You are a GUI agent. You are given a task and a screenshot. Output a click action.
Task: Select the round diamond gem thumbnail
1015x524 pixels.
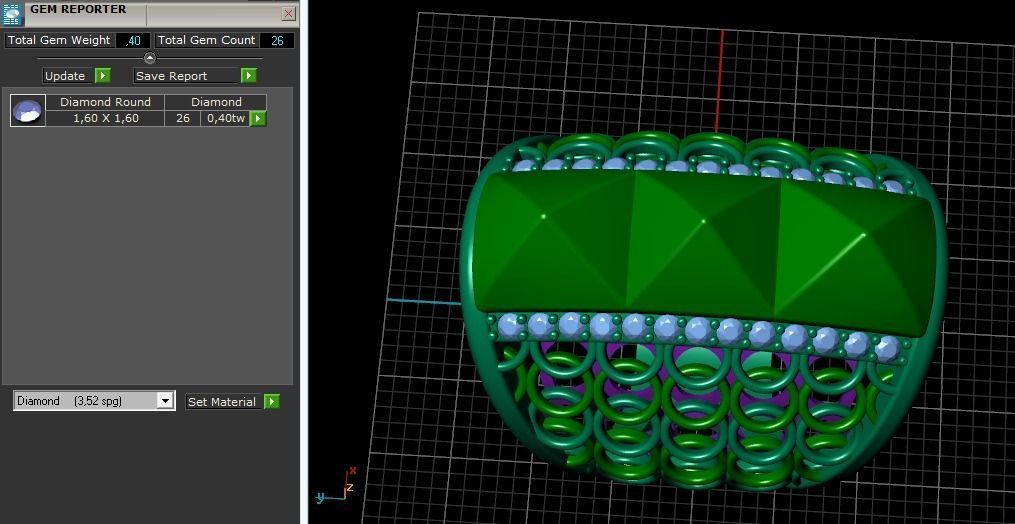[28, 110]
